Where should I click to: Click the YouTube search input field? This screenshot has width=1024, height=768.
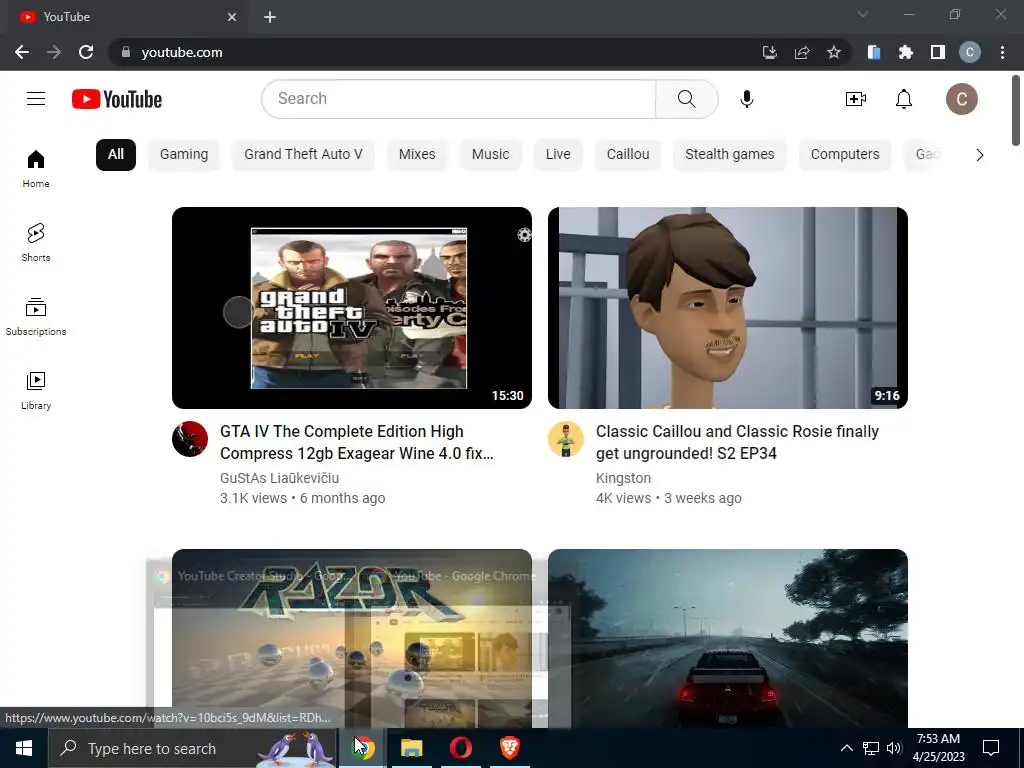pyautogui.click(x=458, y=99)
